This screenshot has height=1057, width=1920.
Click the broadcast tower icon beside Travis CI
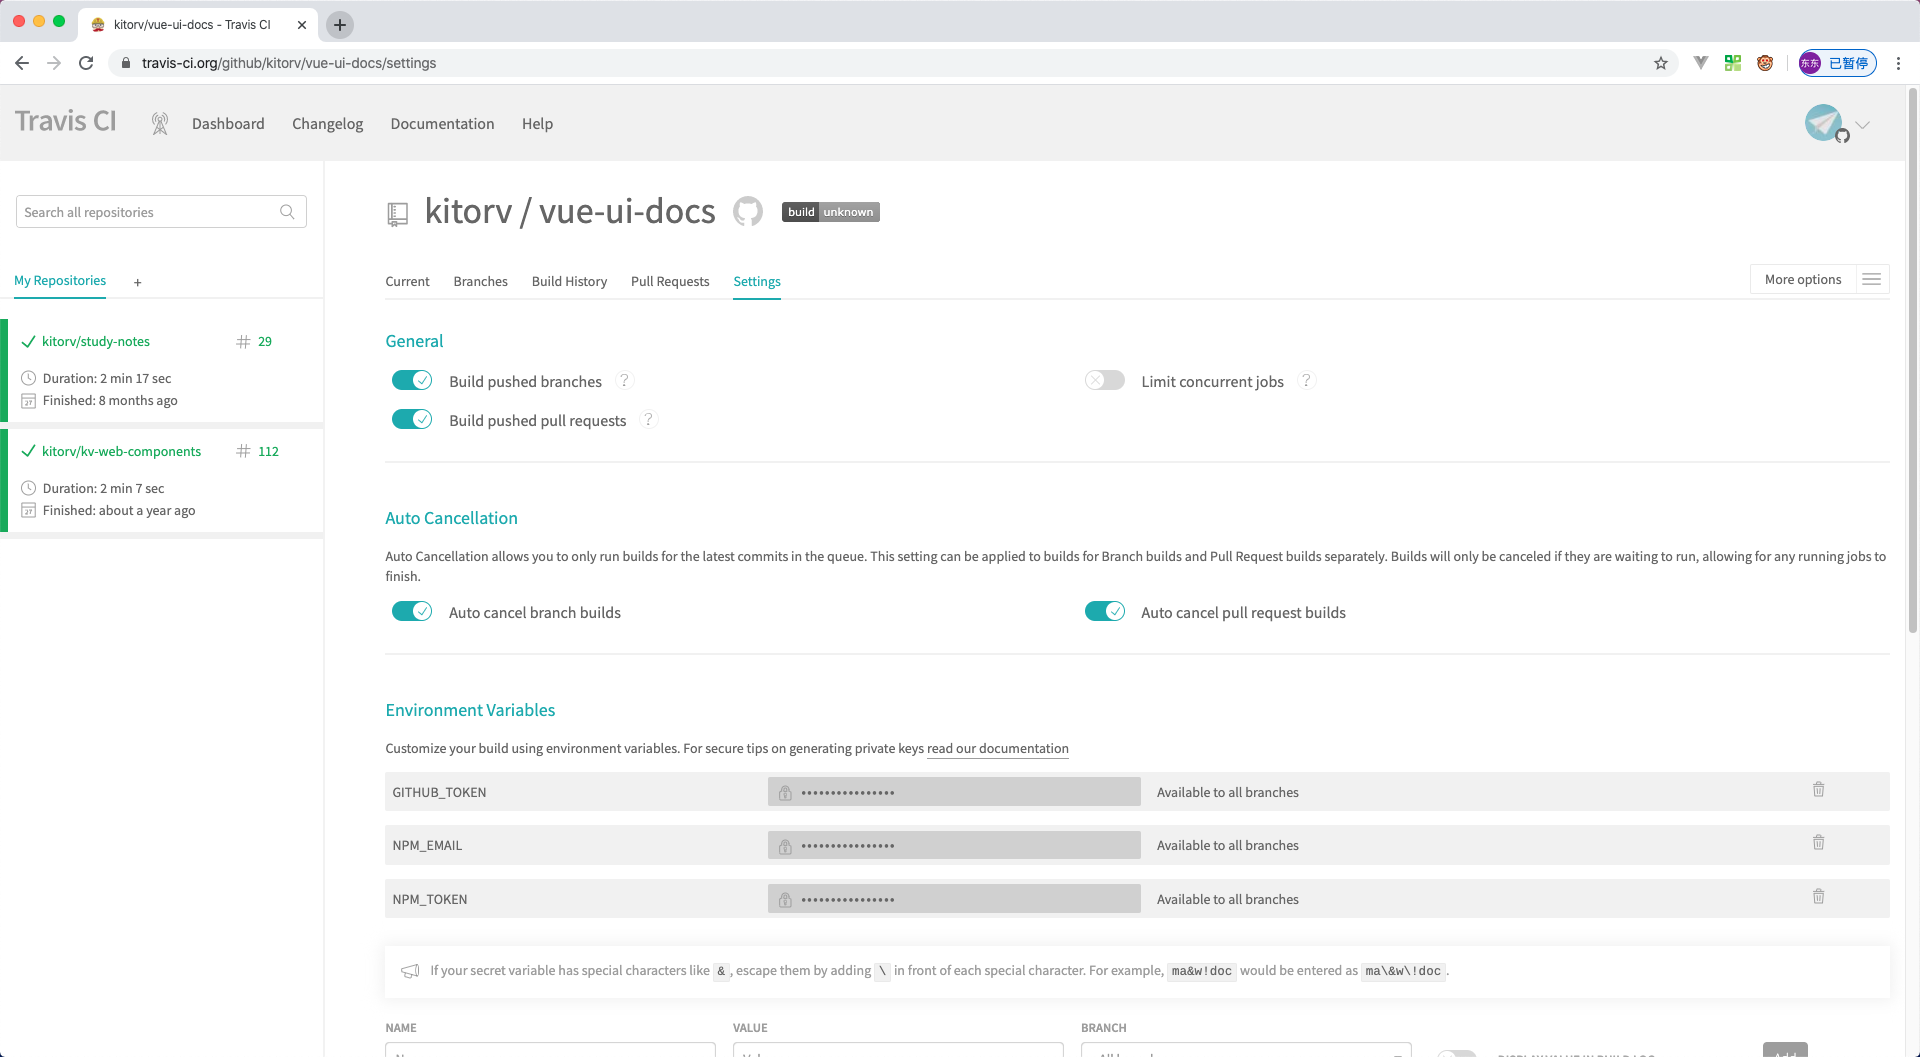(160, 123)
